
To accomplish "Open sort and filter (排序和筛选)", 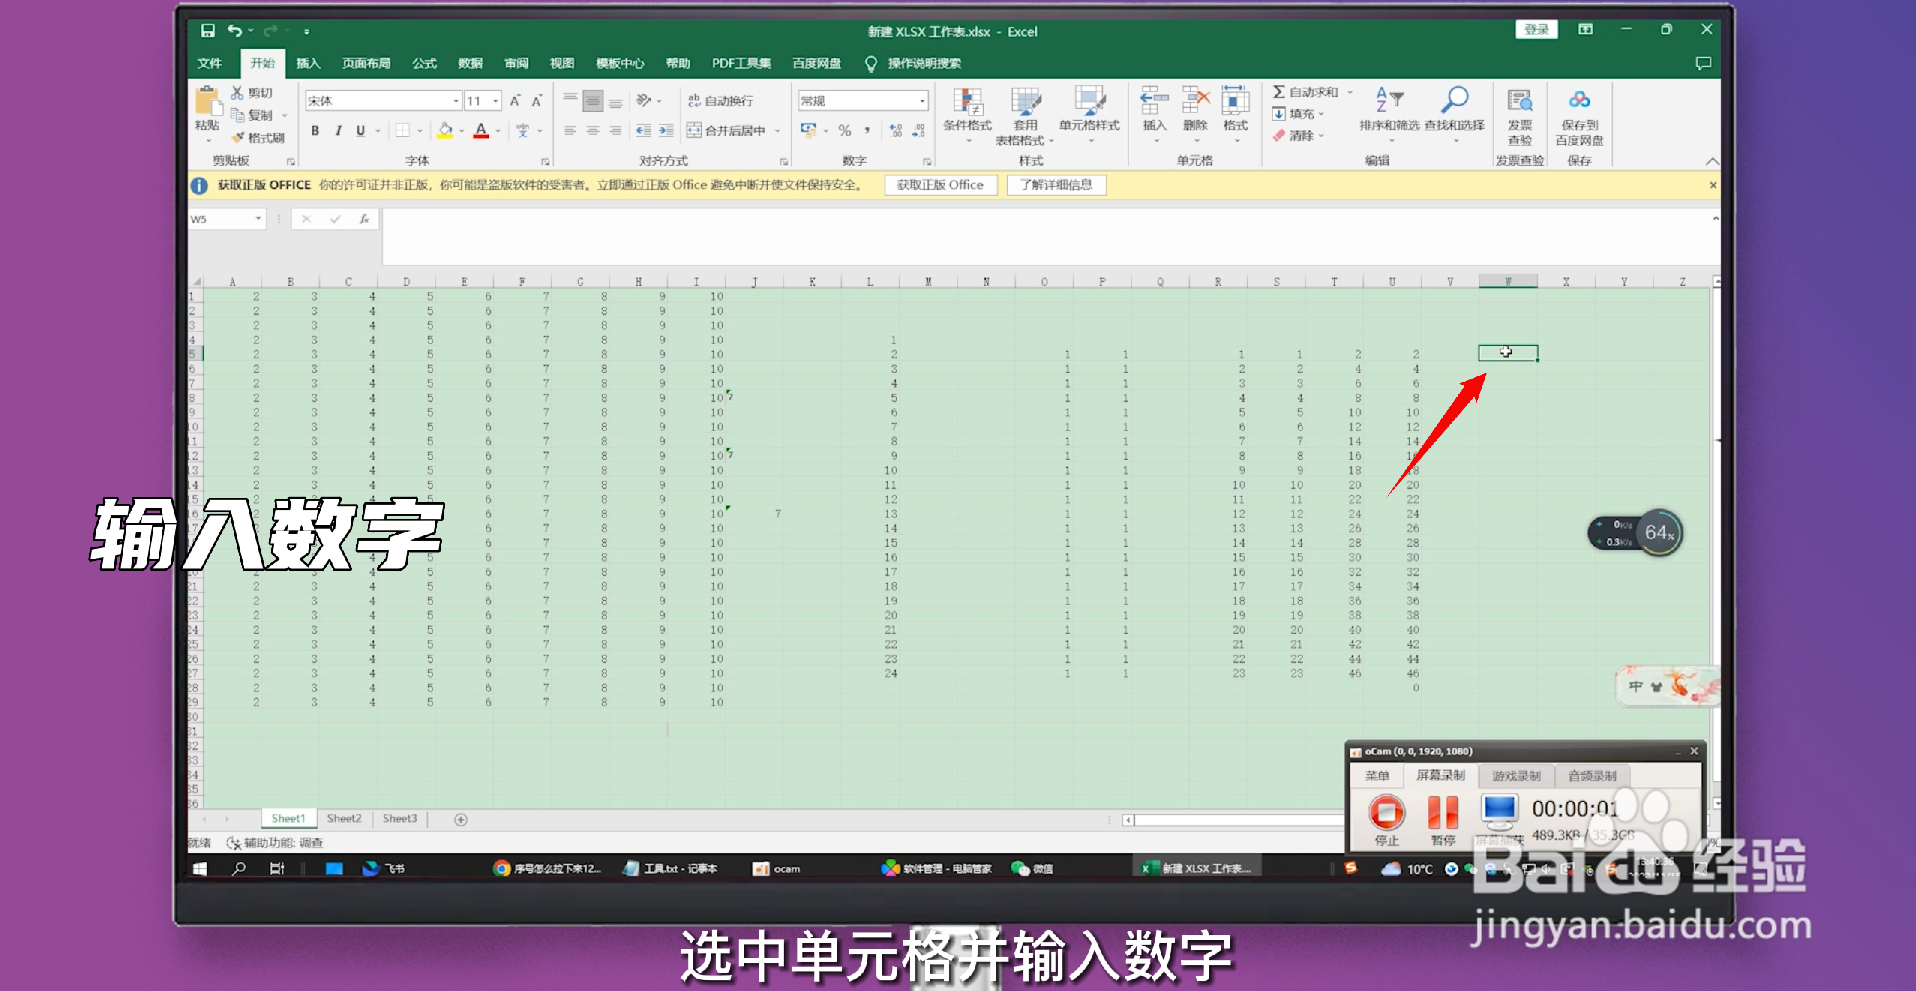I will click(1389, 113).
